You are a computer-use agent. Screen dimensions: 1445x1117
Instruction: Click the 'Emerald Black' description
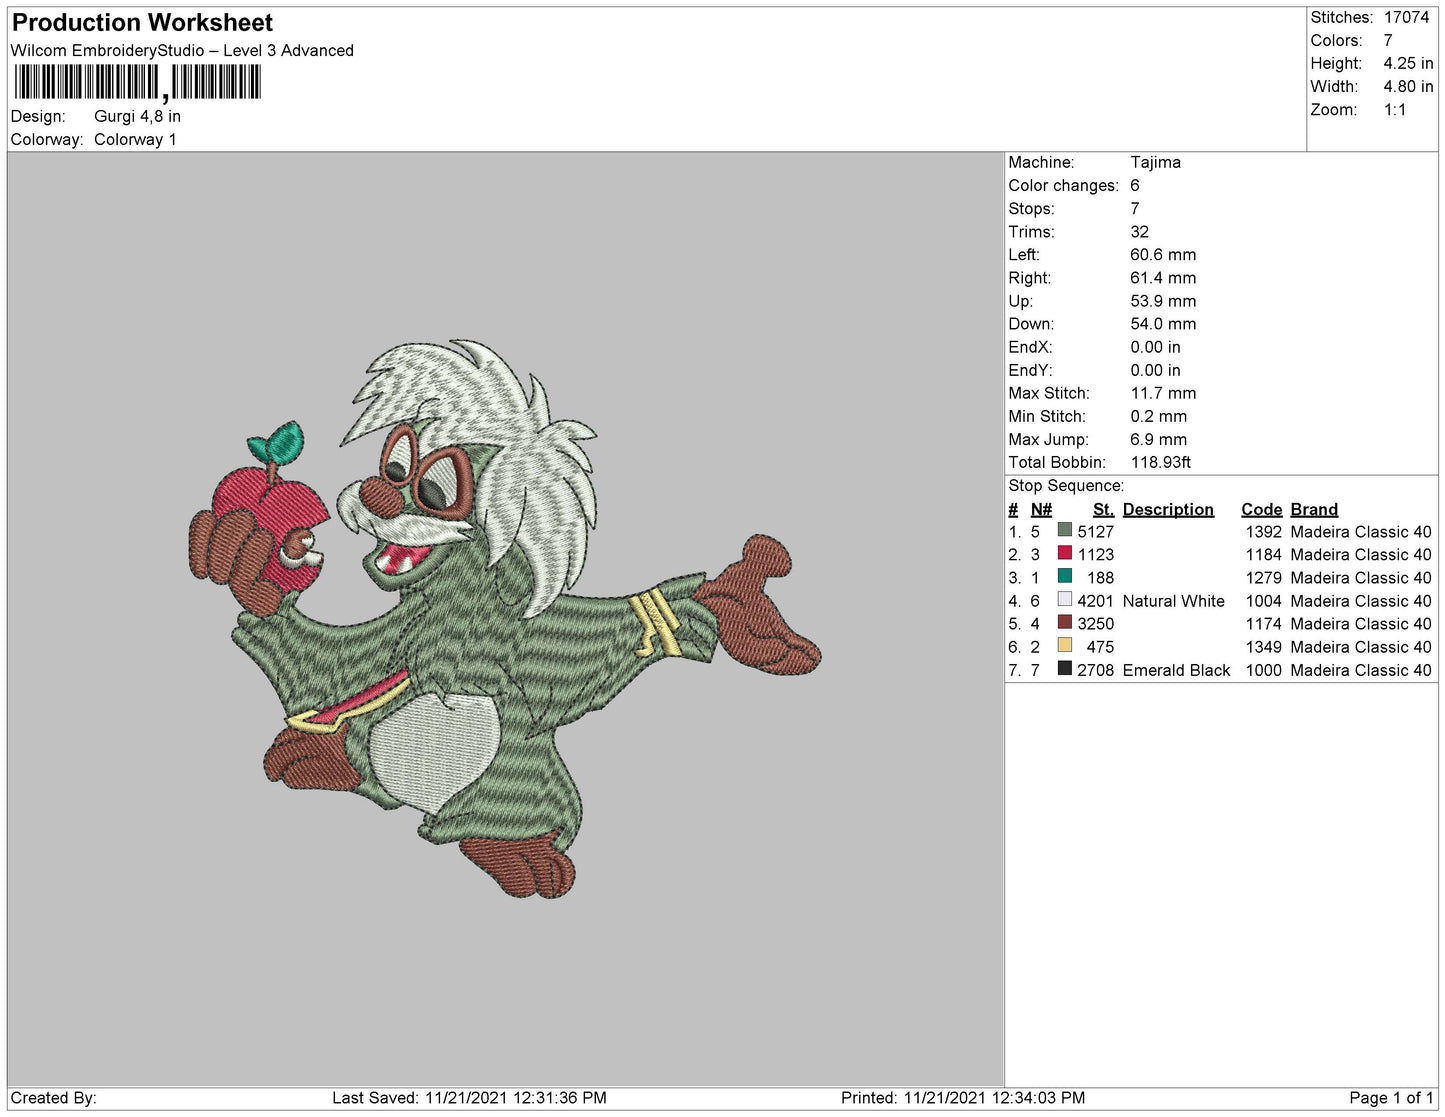[x=1176, y=670]
